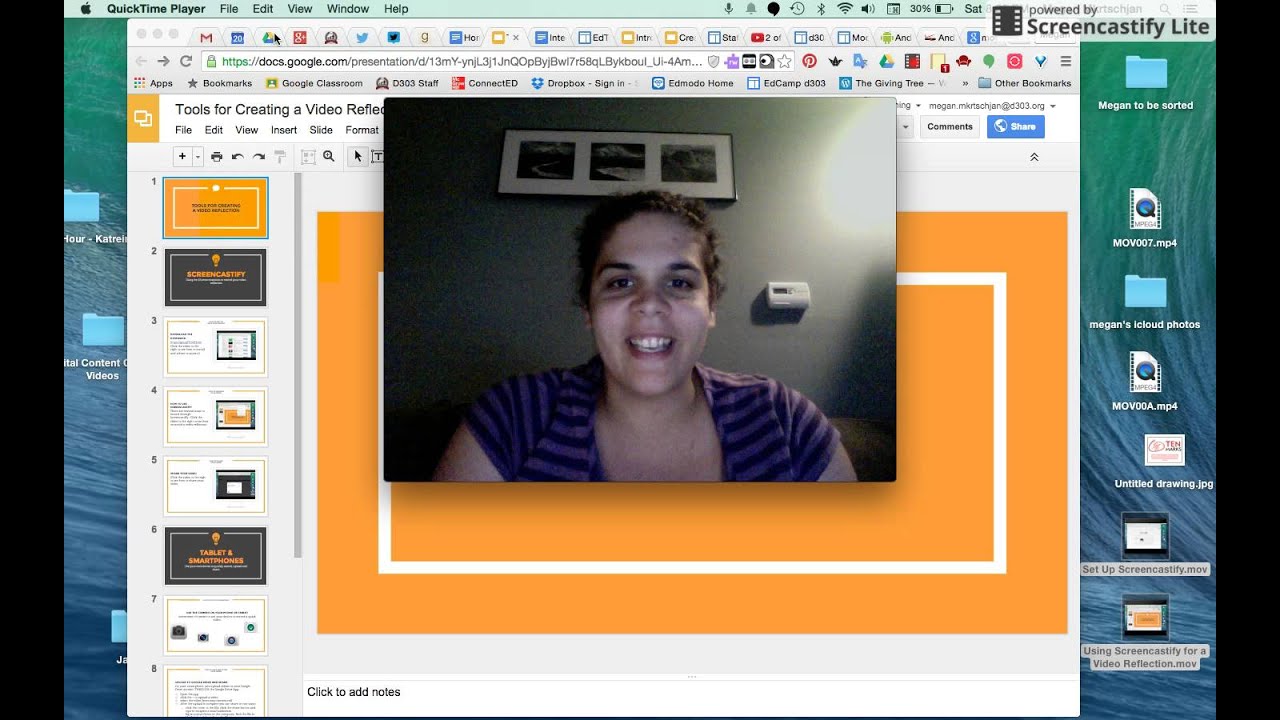Open the Edmodo Home bookmark
This screenshot has width=1280, height=720.
(693, 83)
